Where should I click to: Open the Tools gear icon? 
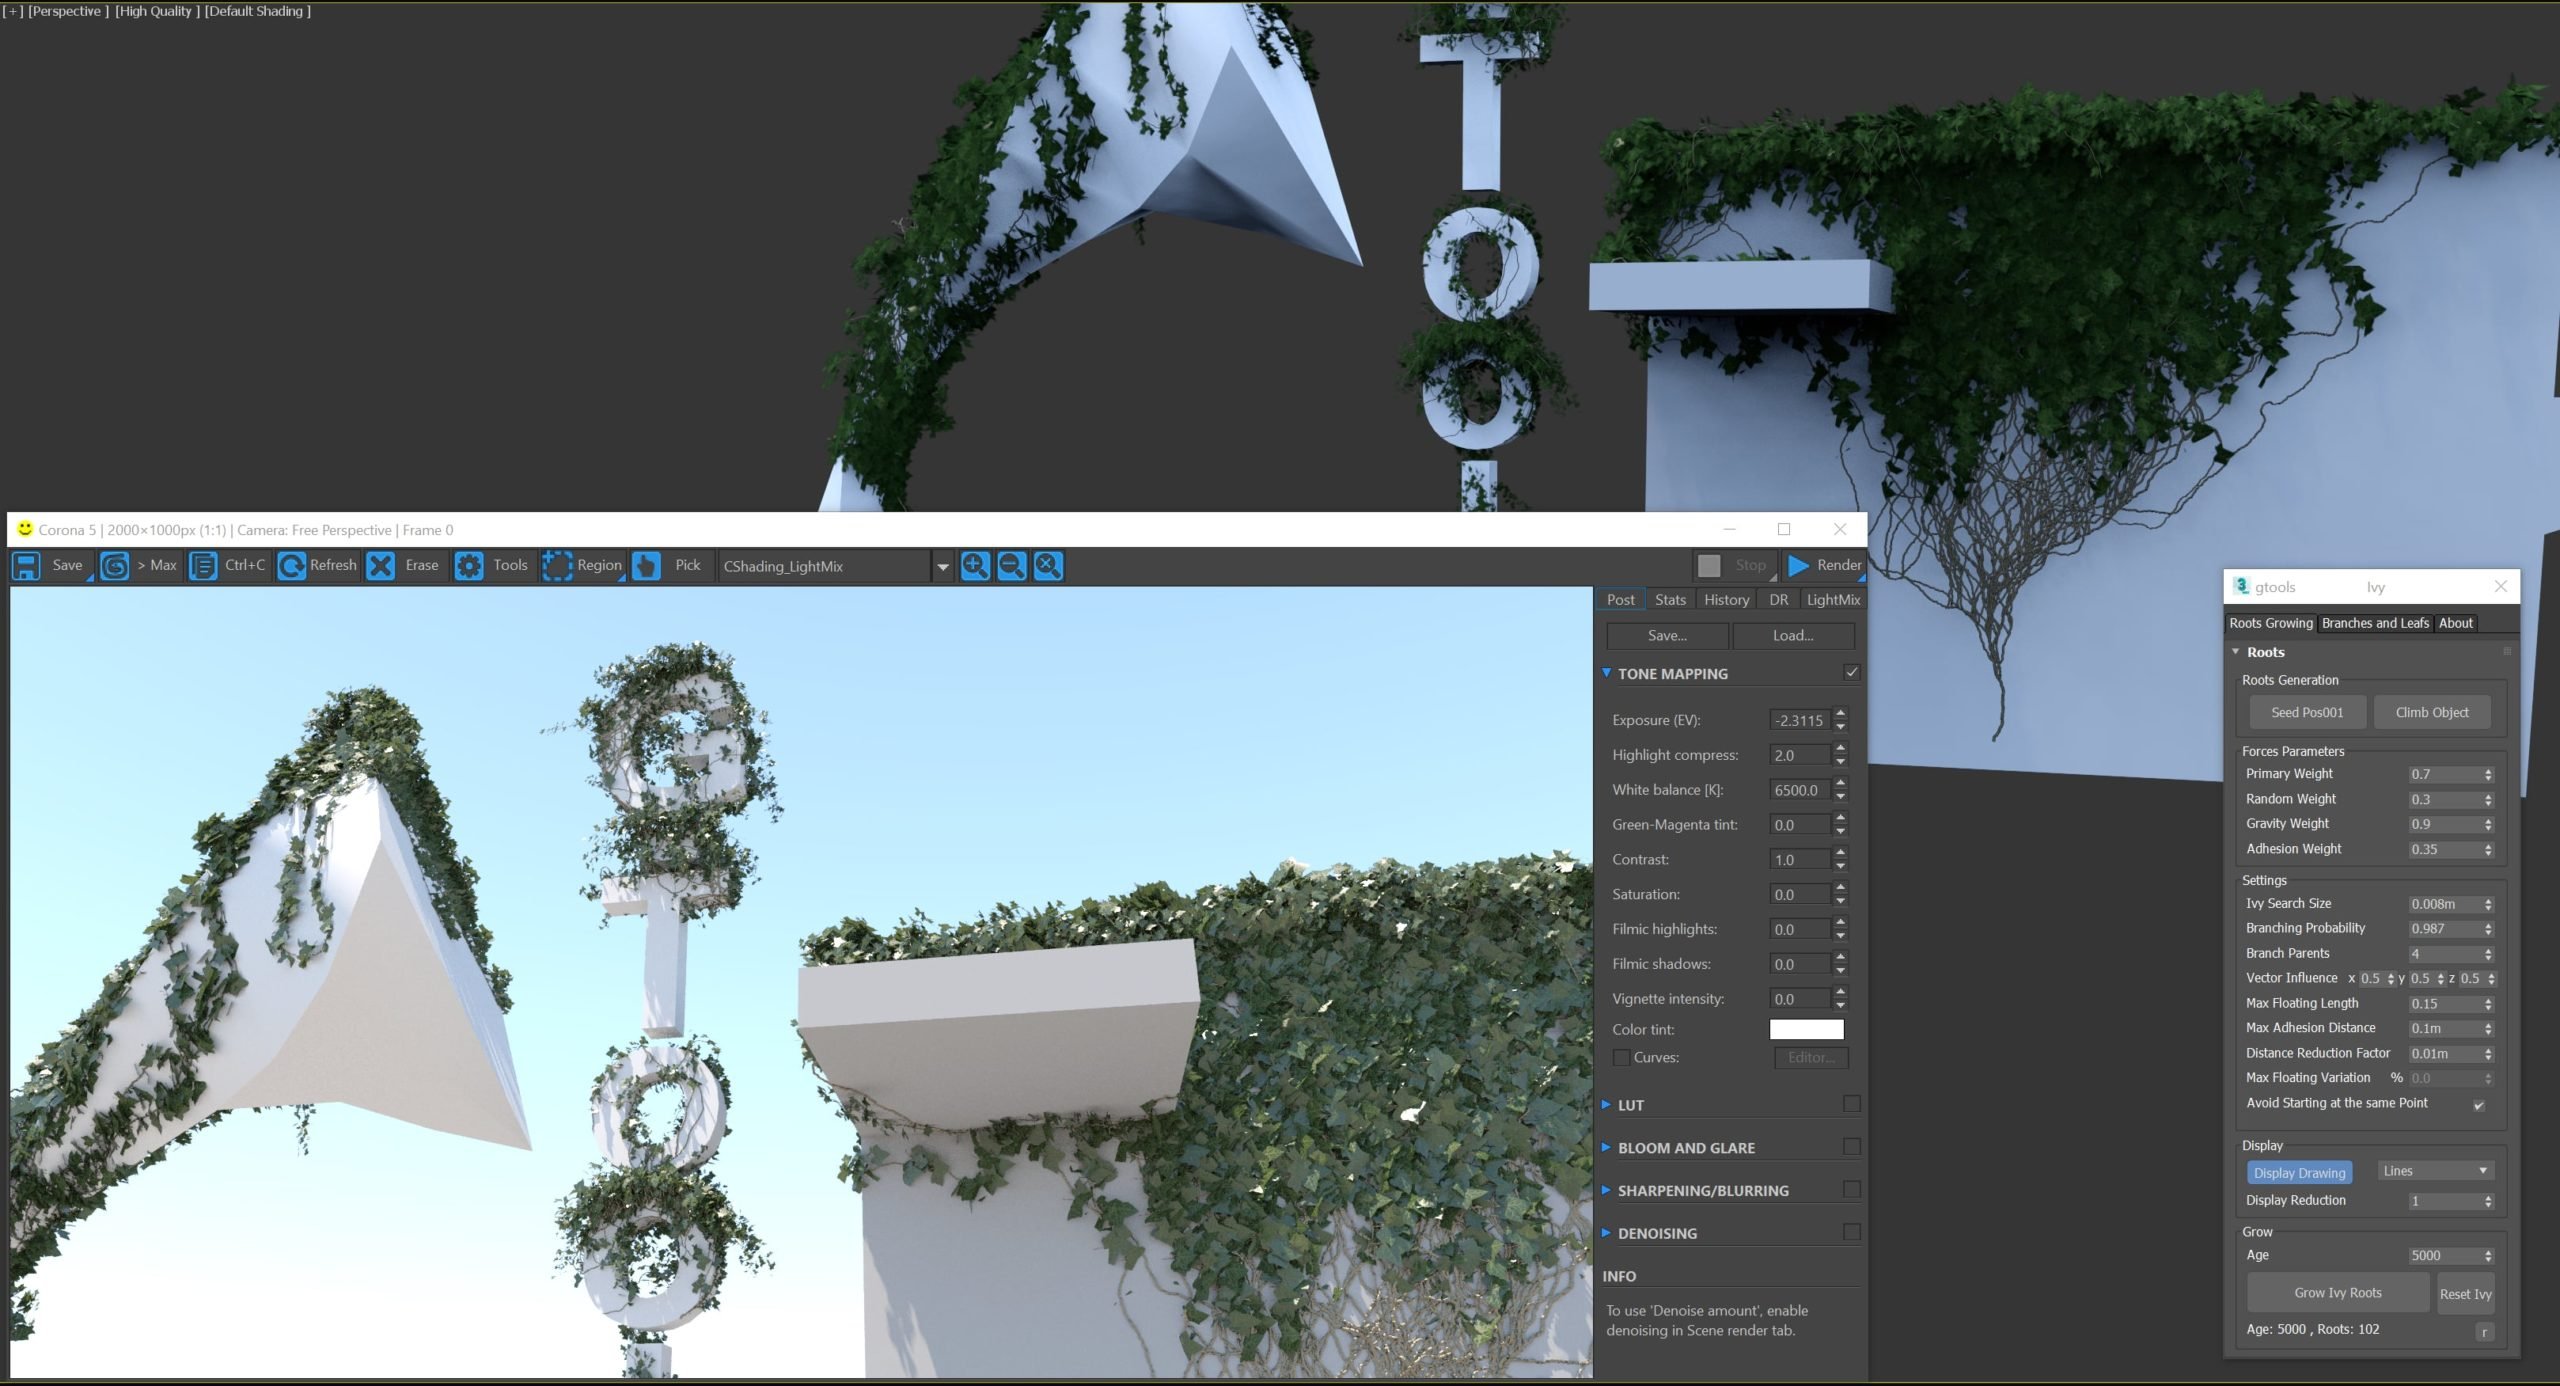[469, 566]
